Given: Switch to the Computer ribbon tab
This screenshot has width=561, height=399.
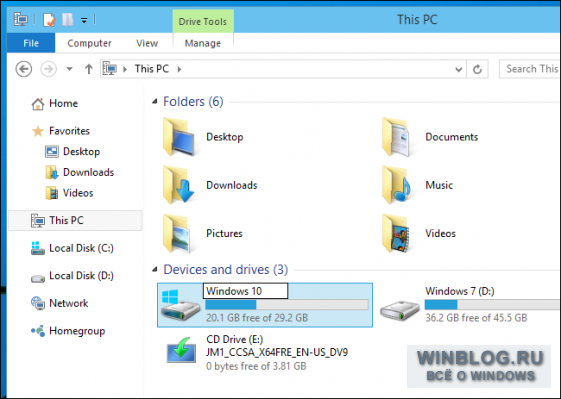Looking at the screenshot, I should pos(89,43).
